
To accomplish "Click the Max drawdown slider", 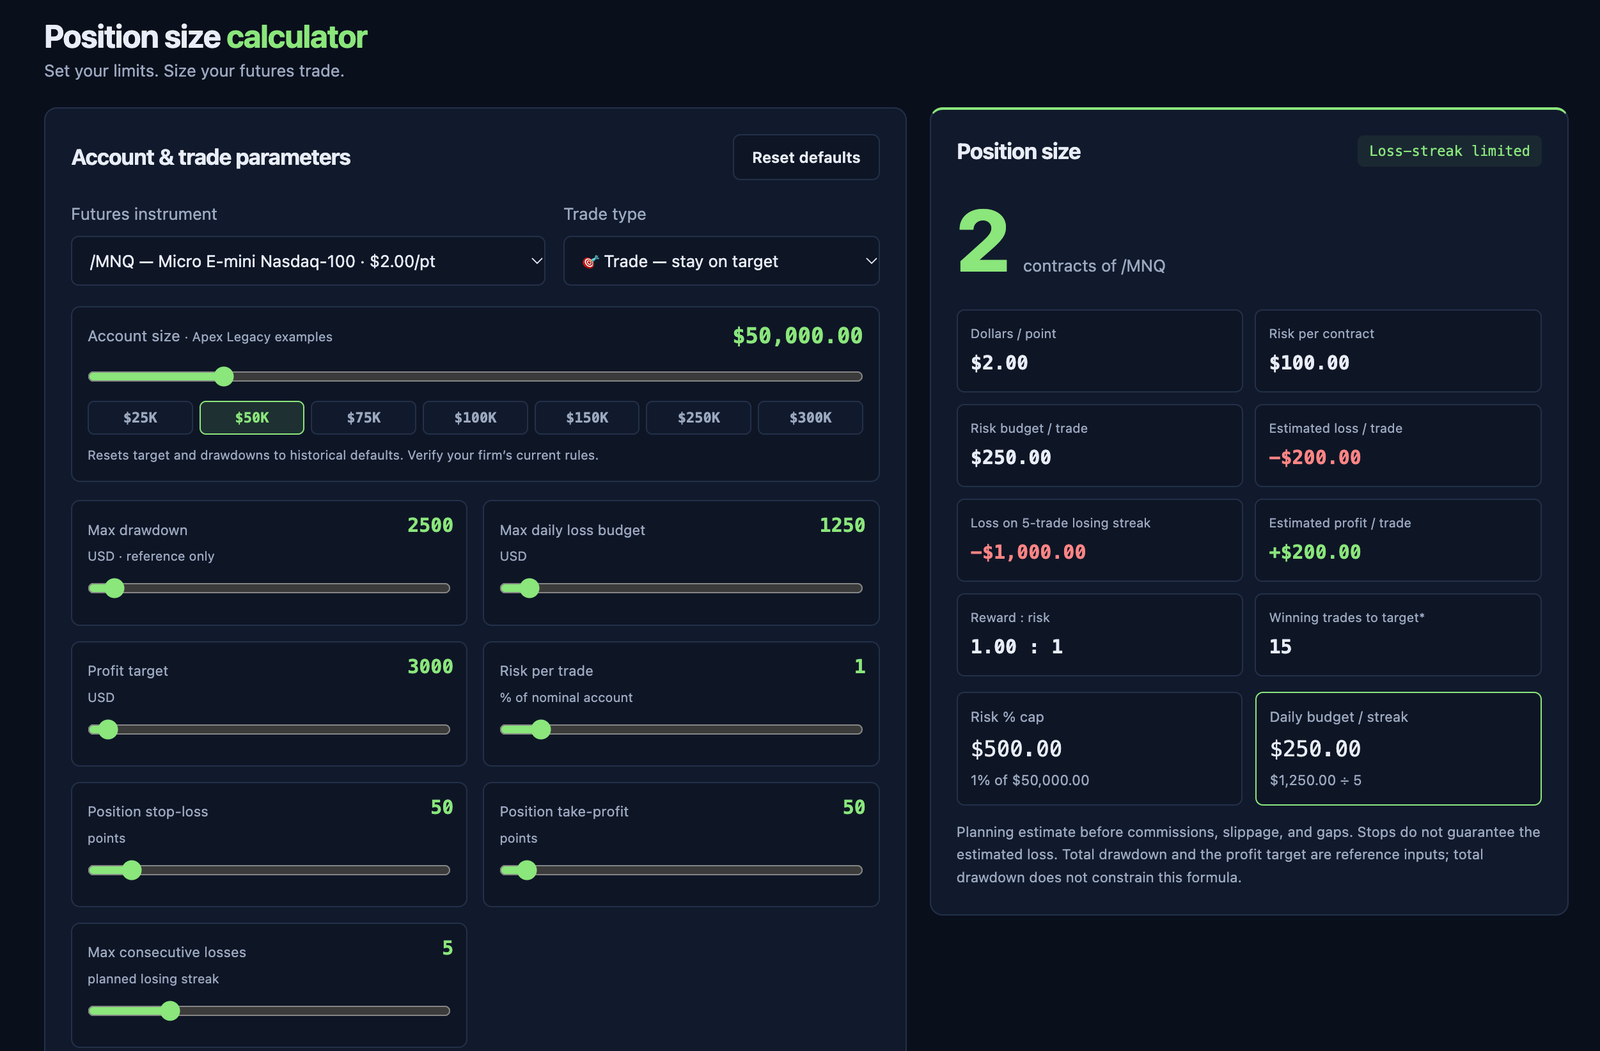I will tap(269, 588).
